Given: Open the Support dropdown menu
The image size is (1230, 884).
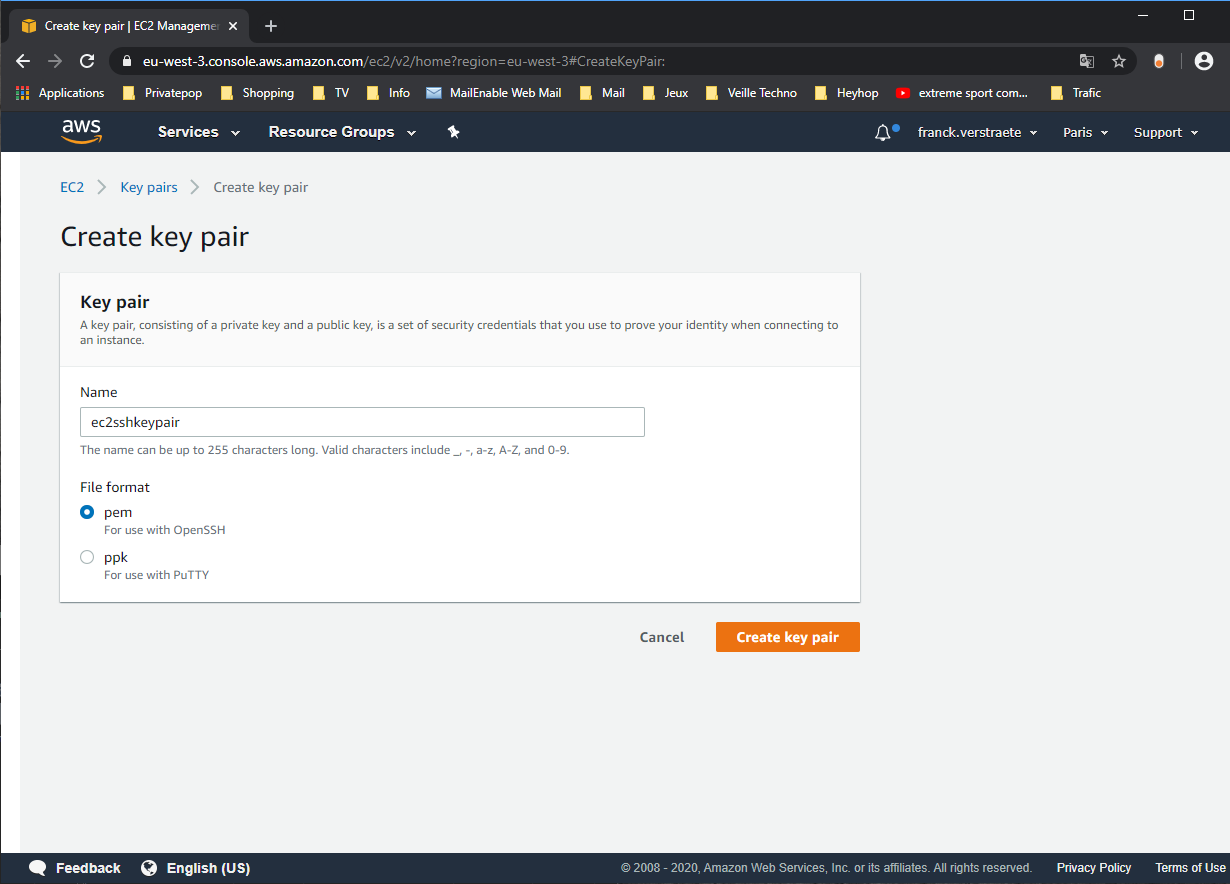Looking at the screenshot, I should click(x=1166, y=133).
